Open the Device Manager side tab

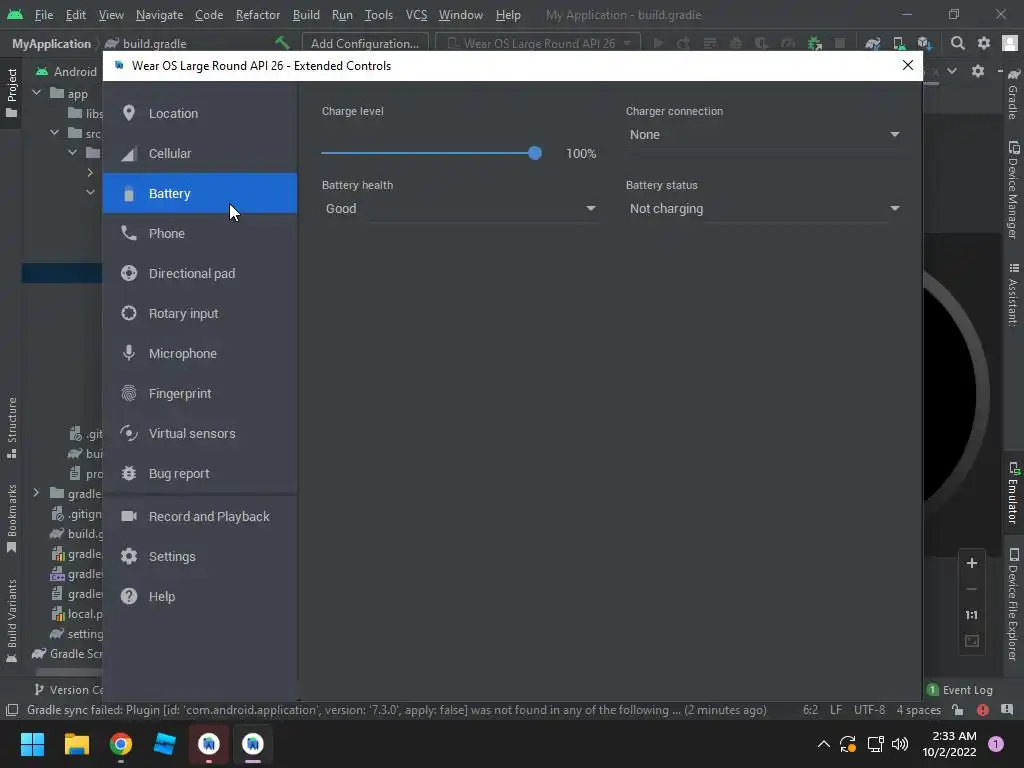(1013, 189)
